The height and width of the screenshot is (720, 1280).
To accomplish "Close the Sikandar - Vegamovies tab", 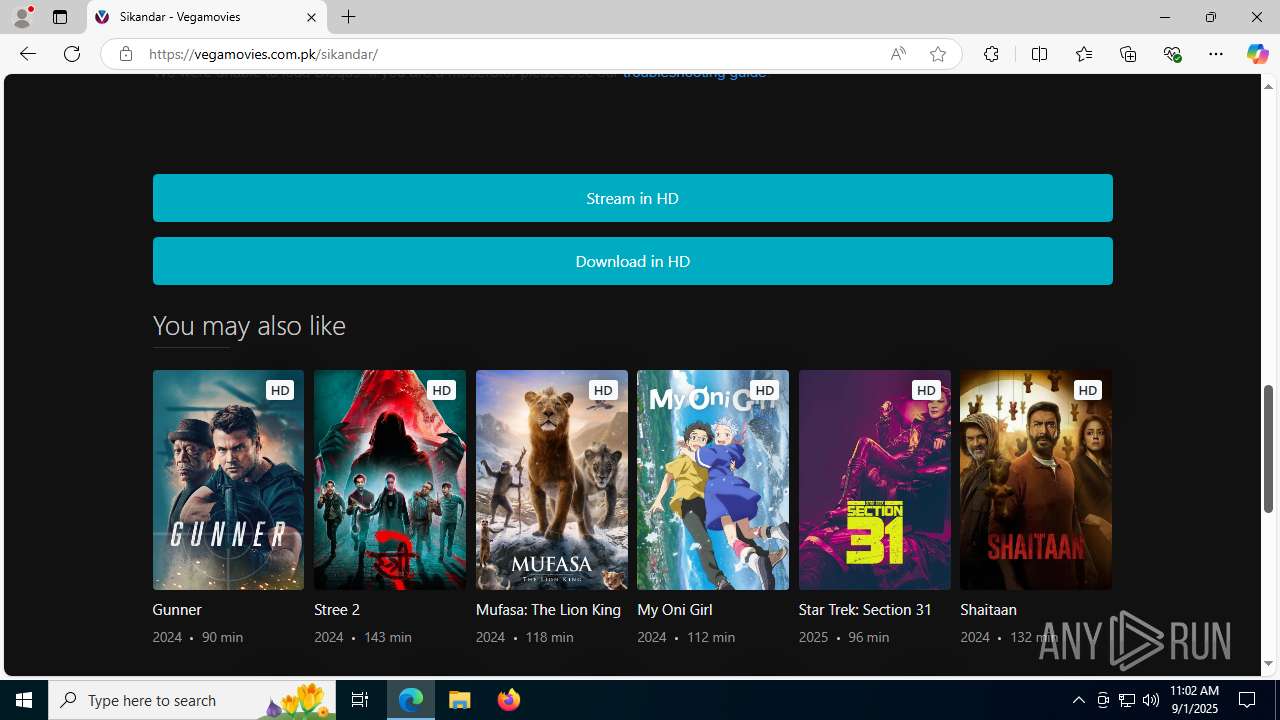I will (x=311, y=17).
